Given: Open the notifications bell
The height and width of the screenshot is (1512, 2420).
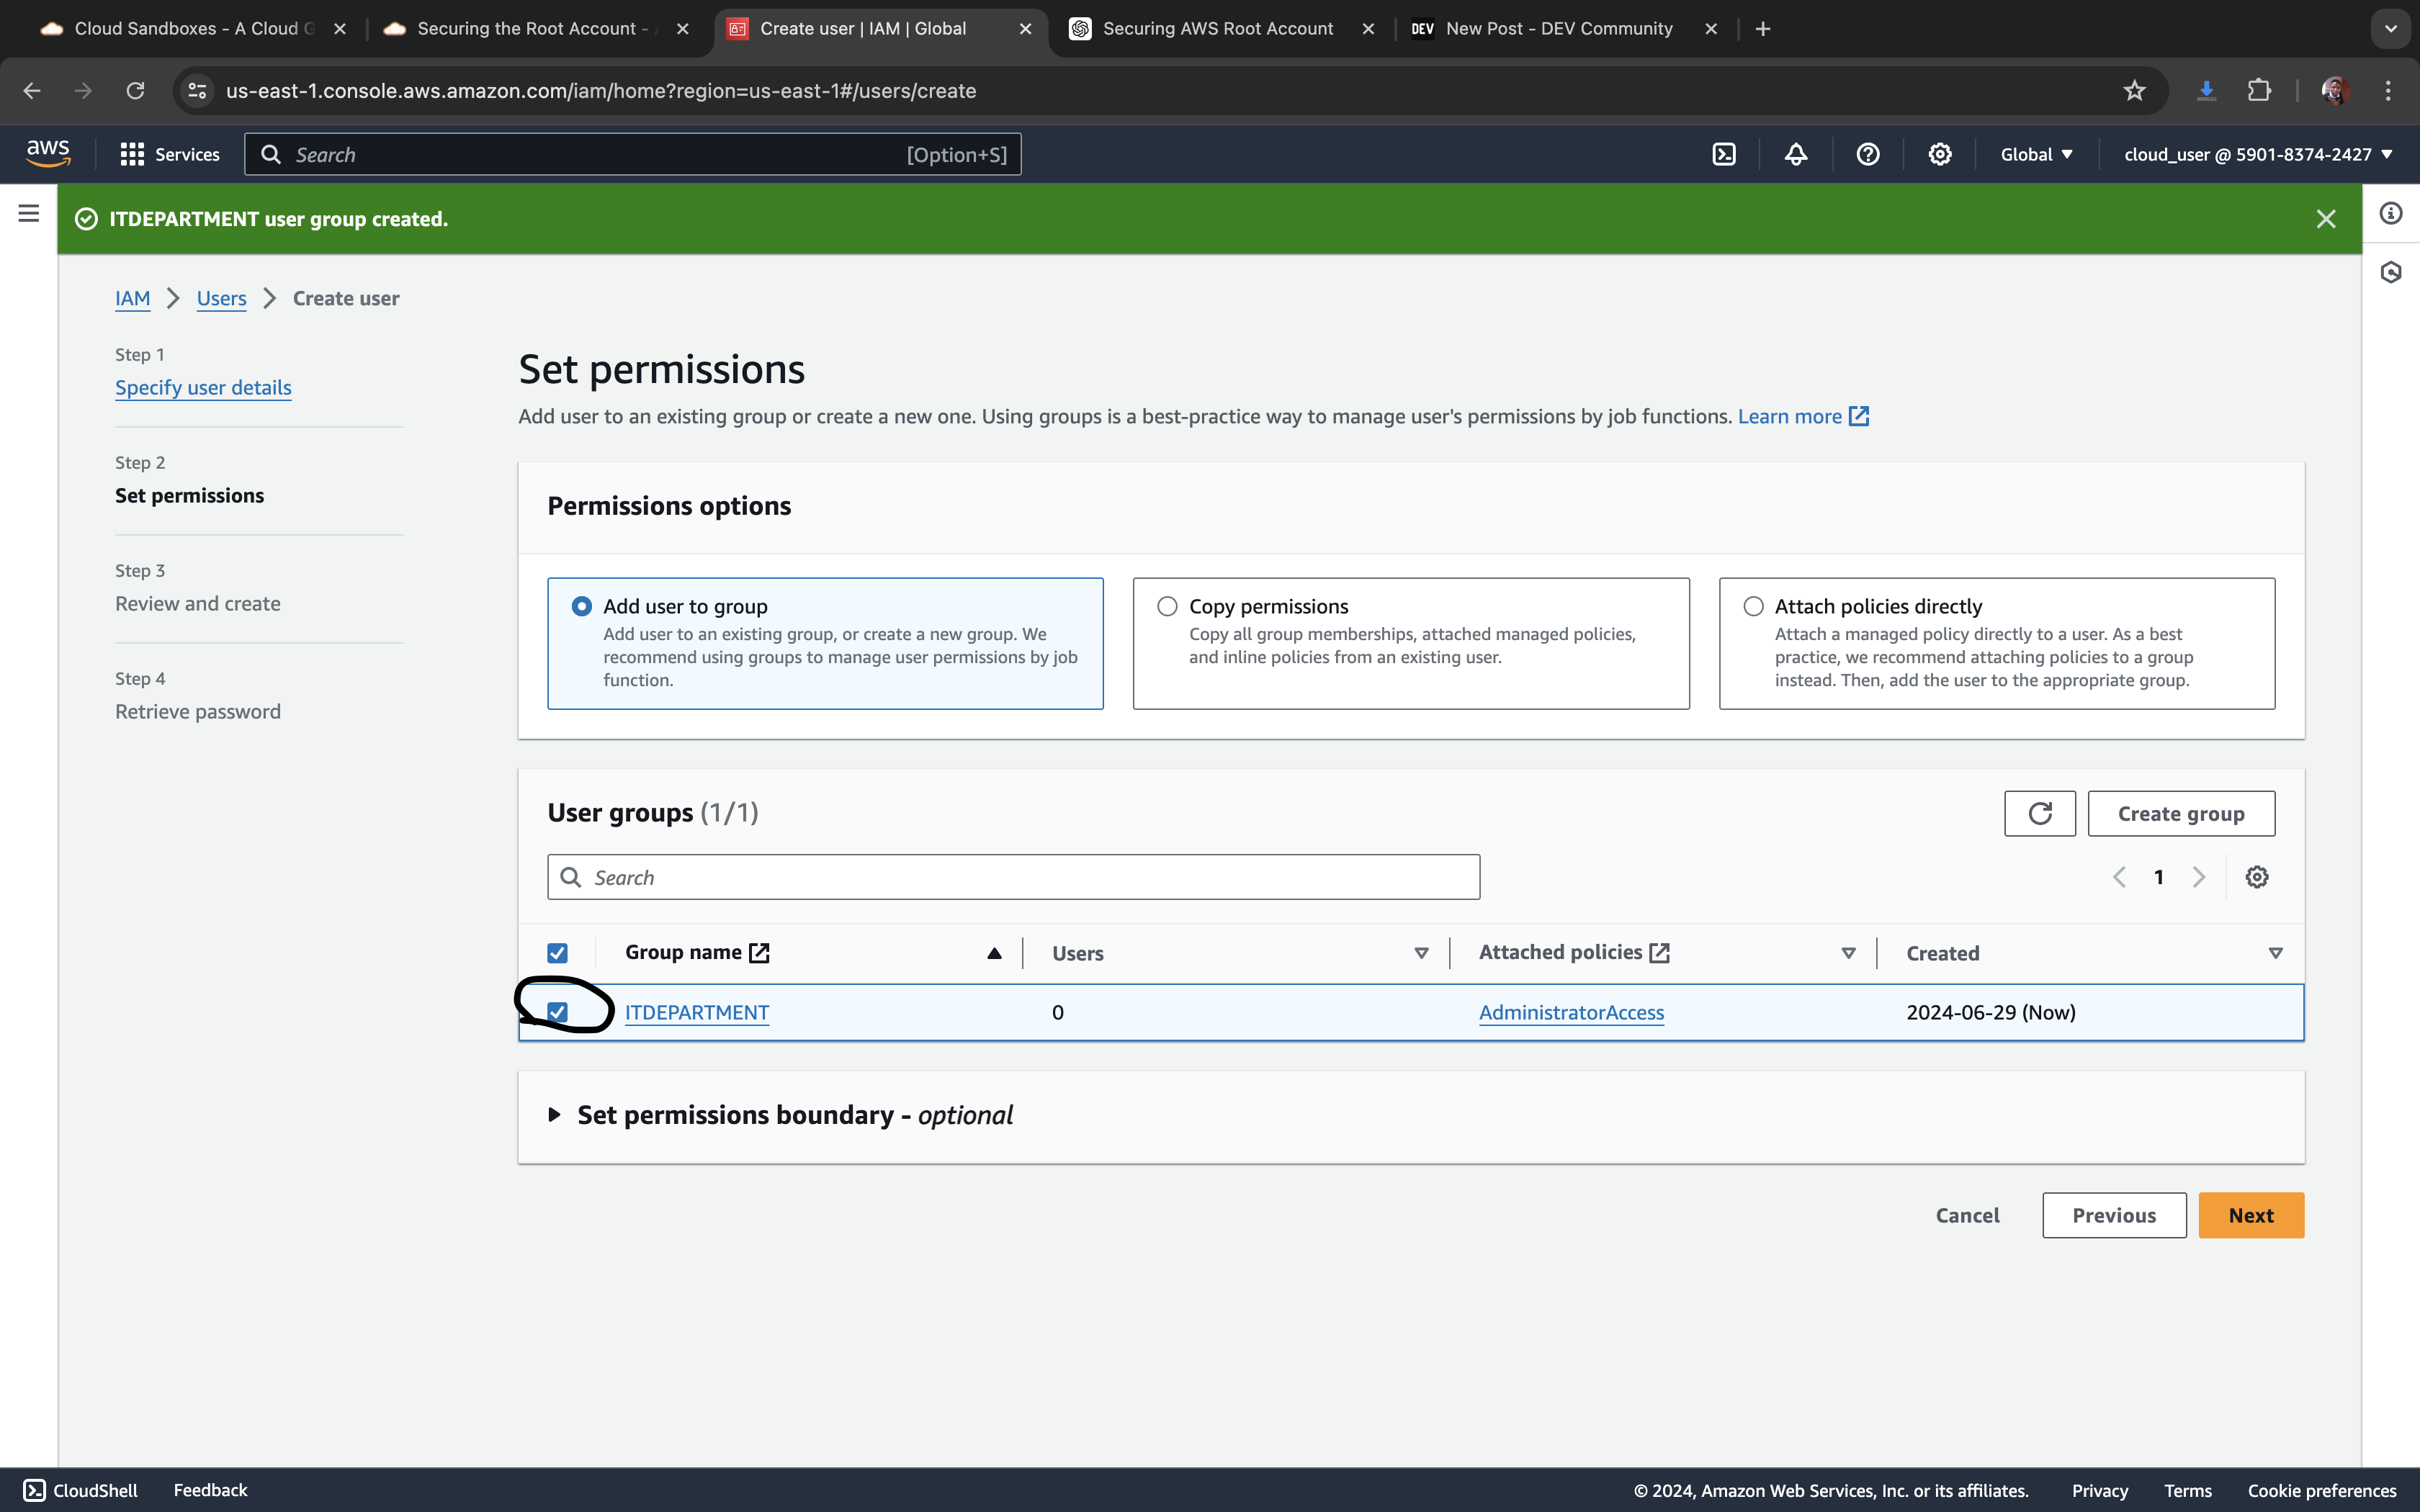Looking at the screenshot, I should (x=1796, y=154).
